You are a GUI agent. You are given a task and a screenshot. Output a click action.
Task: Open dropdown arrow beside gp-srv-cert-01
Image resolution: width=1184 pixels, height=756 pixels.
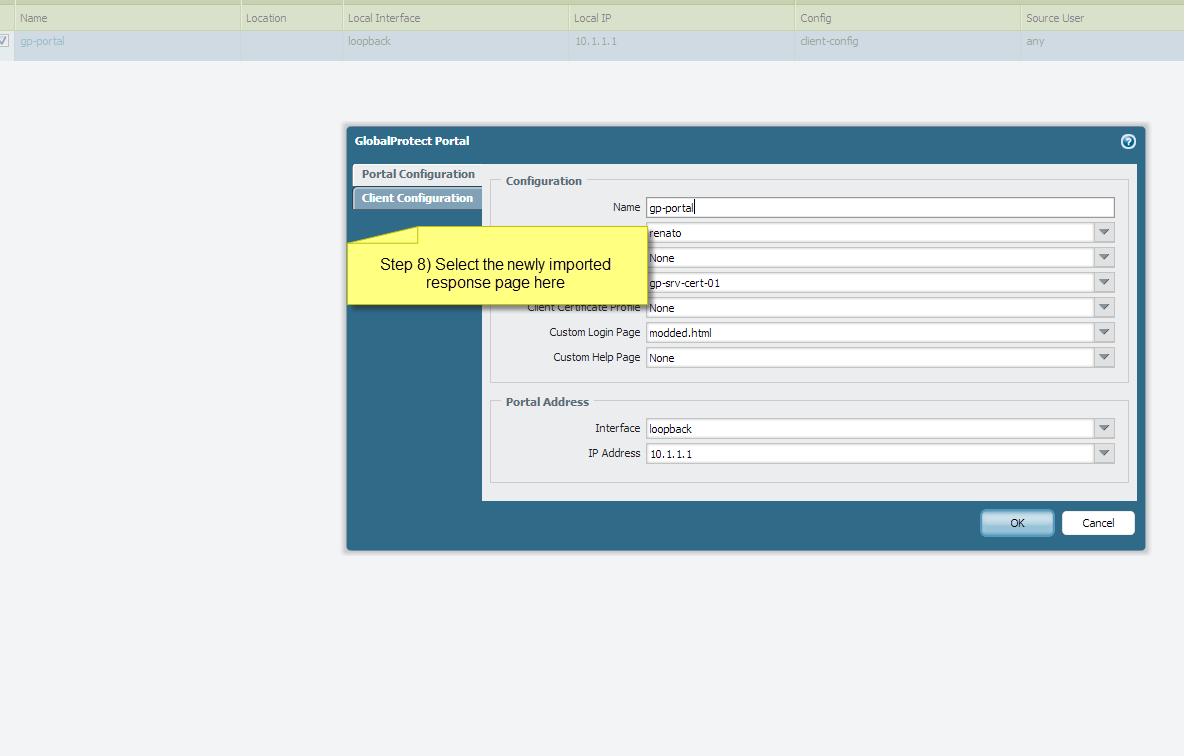click(x=1104, y=282)
